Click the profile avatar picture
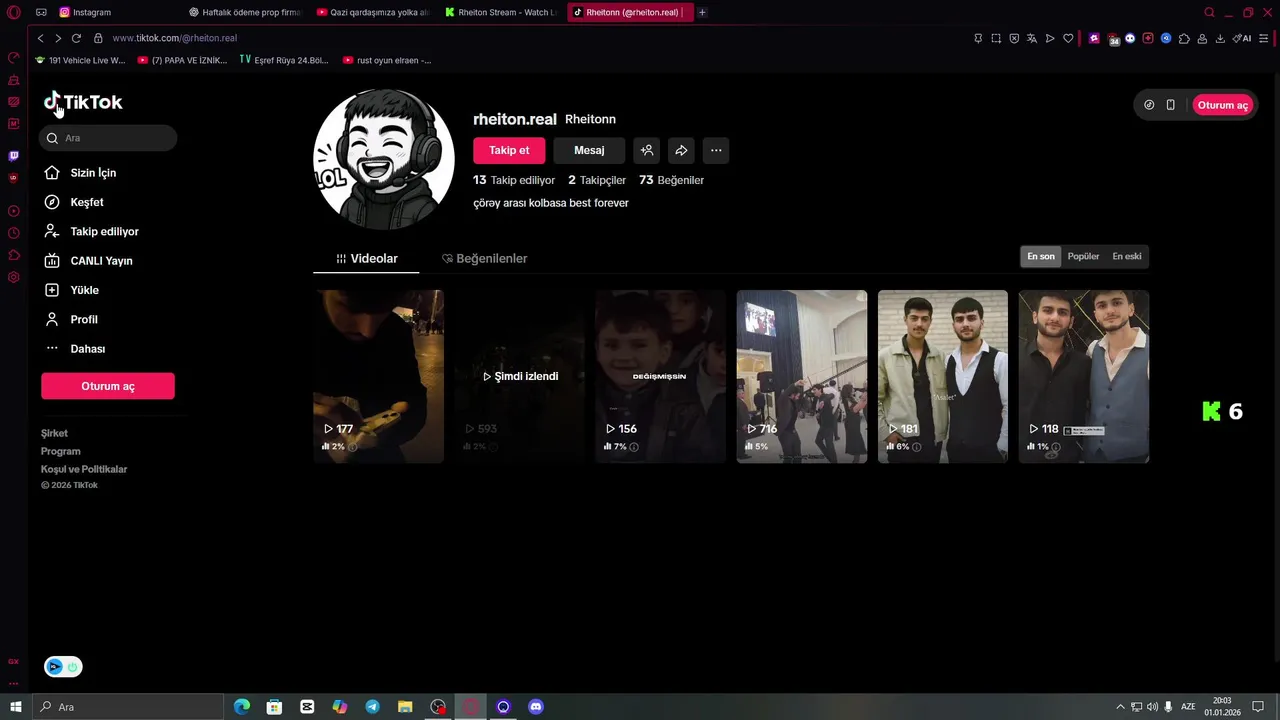Image resolution: width=1280 pixels, height=720 pixels. [384, 159]
